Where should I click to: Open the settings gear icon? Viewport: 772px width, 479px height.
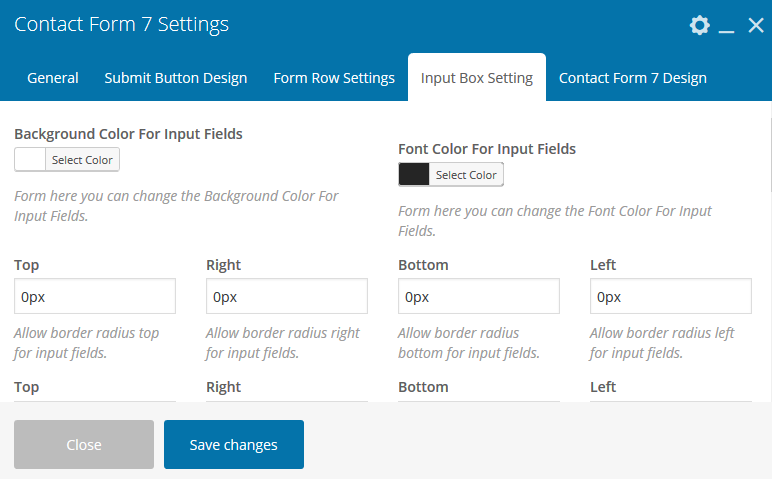(x=700, y=25)
